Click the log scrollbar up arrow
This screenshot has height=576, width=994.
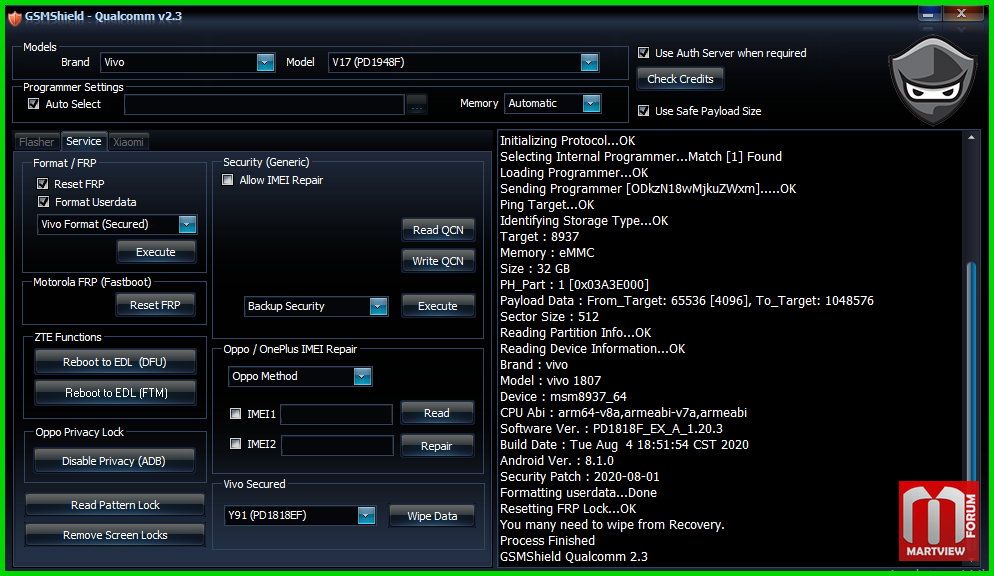971,138
